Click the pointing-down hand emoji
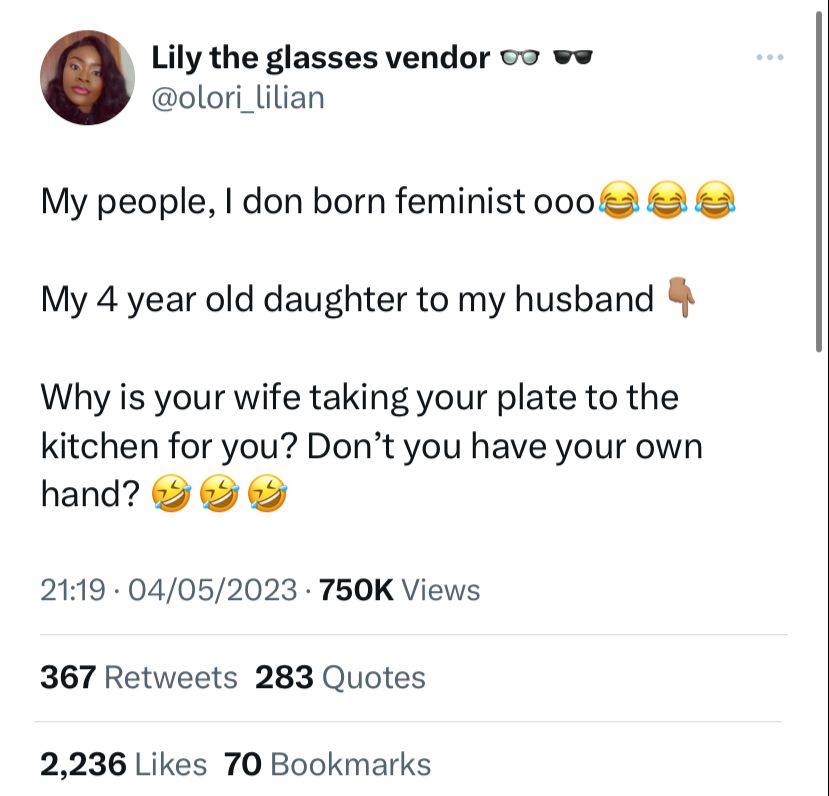 coord(681,297)
